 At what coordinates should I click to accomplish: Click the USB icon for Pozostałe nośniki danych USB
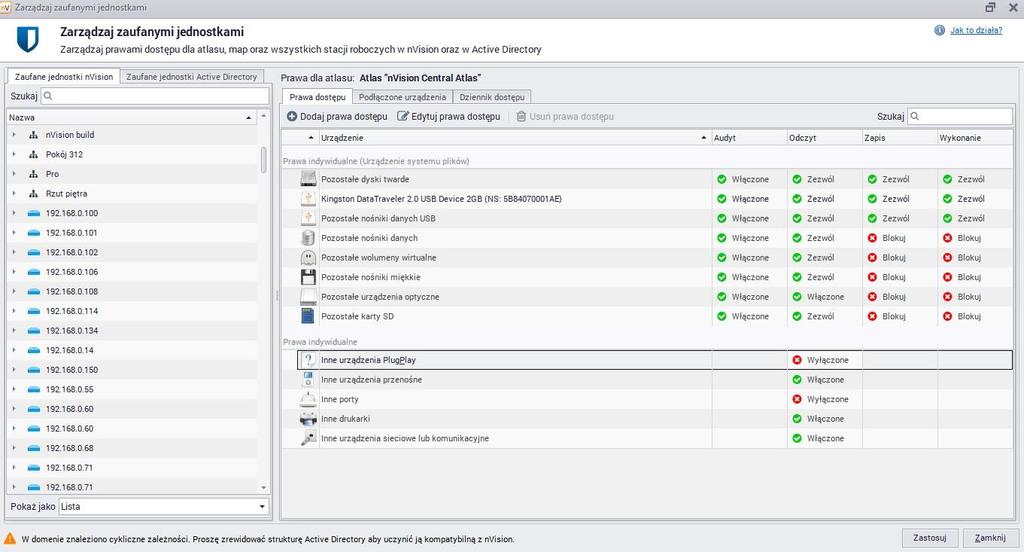pyautogui.click(x=308, y=218)
